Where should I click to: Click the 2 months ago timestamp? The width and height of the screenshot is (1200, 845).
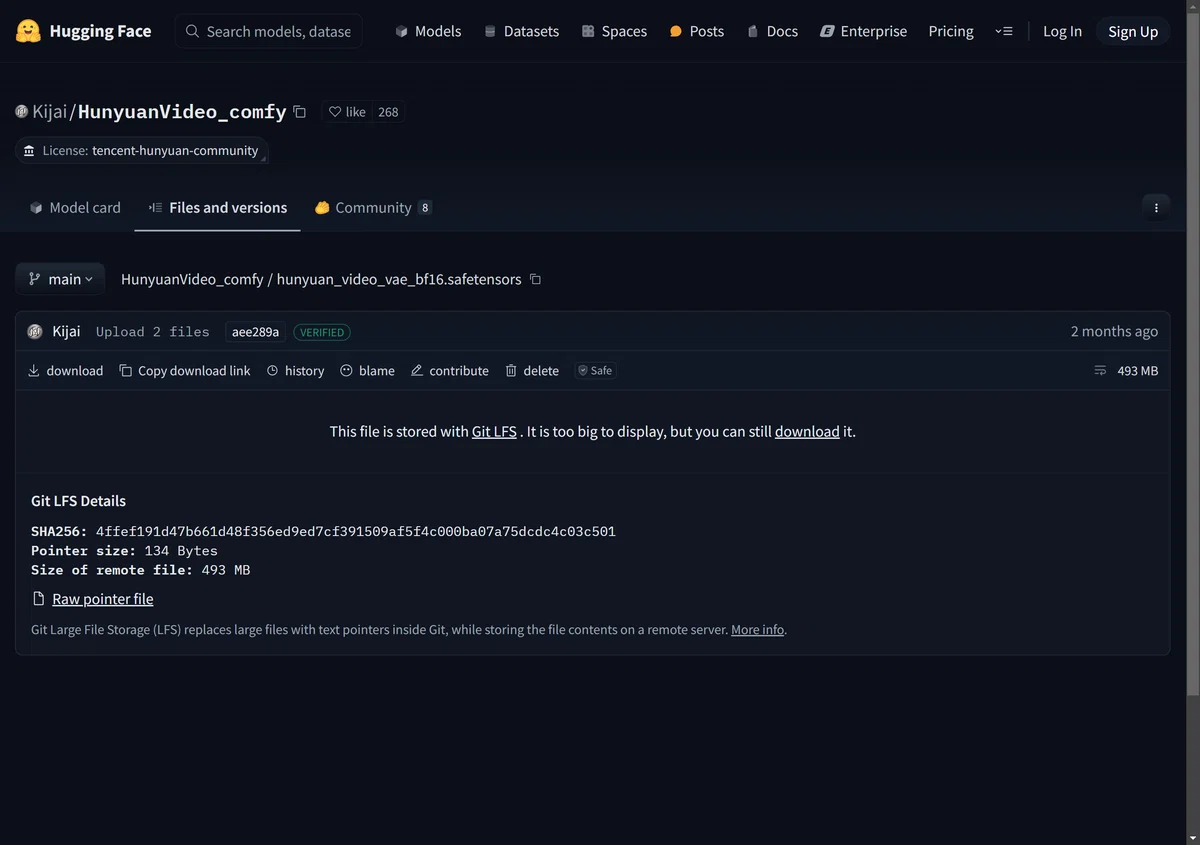[1114, 331]
